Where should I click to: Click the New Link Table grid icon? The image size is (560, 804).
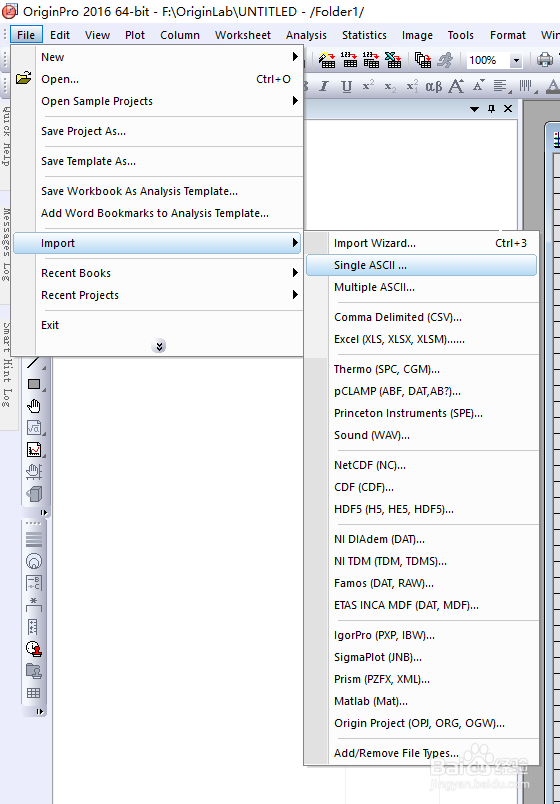point(34,693)
